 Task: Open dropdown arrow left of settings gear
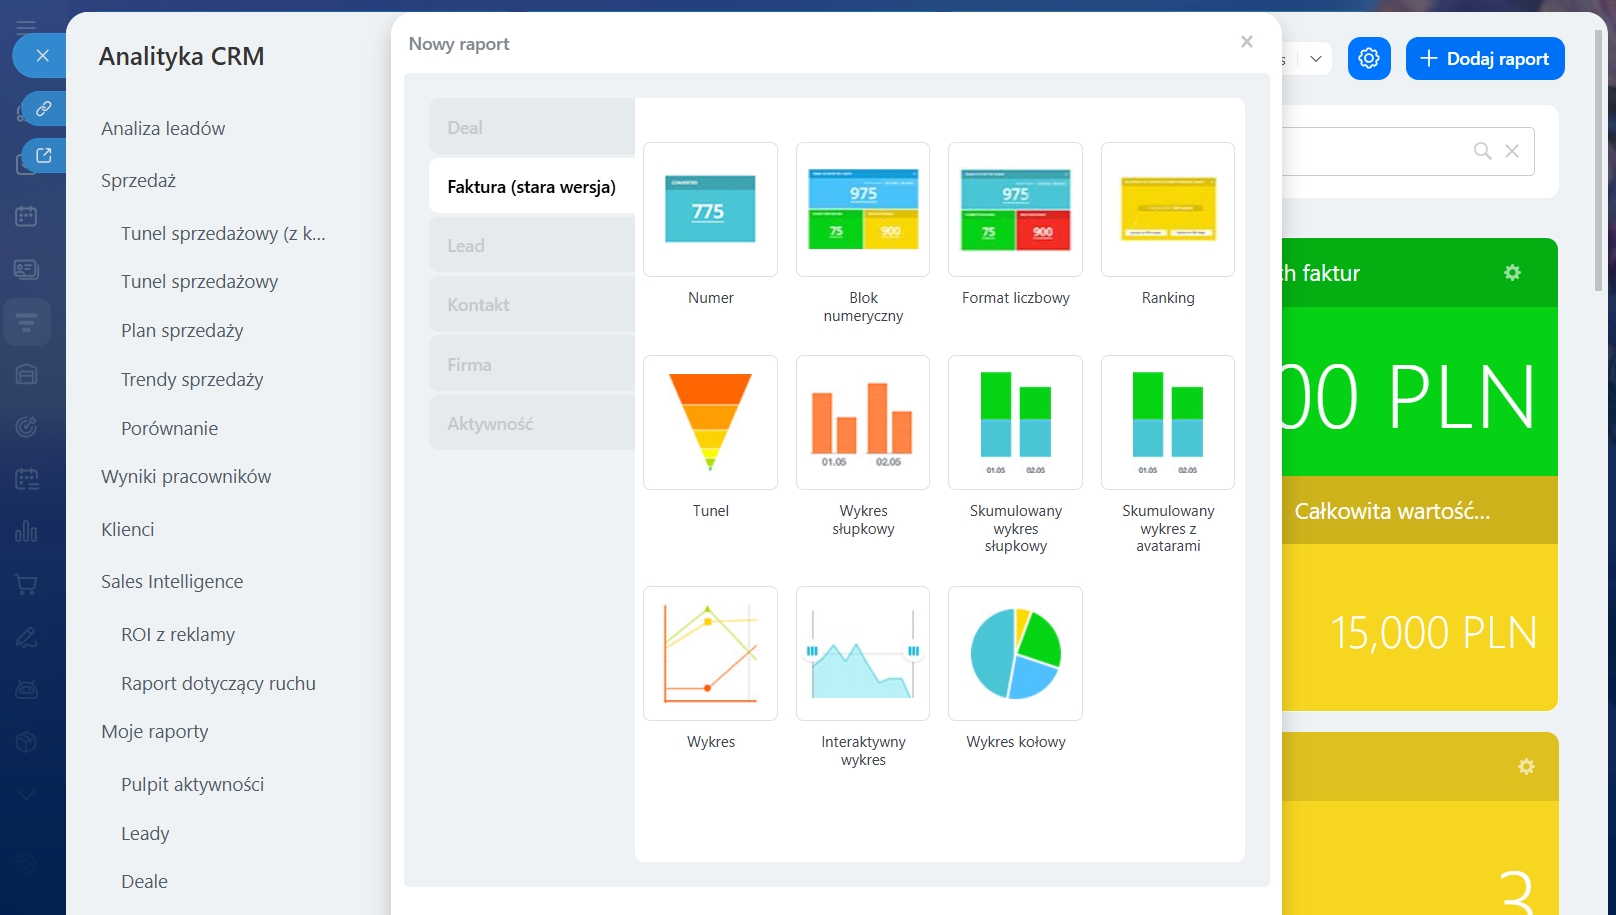click(x=1316, y=59)
